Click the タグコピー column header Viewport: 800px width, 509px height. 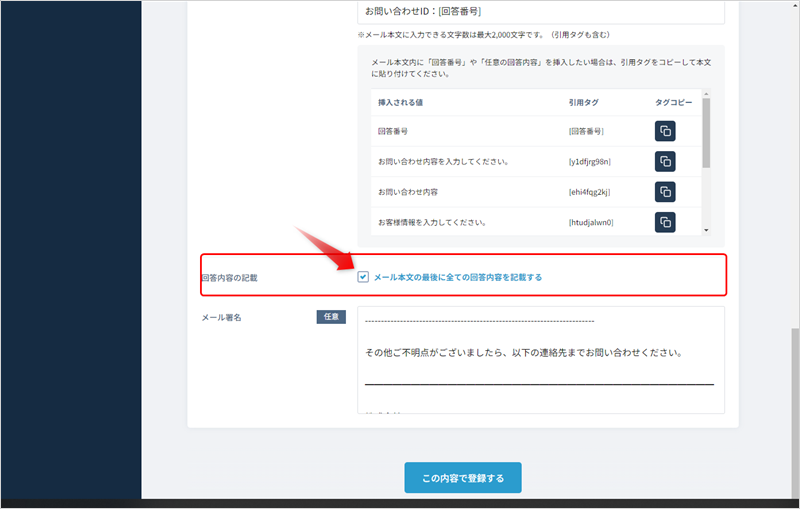[x=673, y=103]
